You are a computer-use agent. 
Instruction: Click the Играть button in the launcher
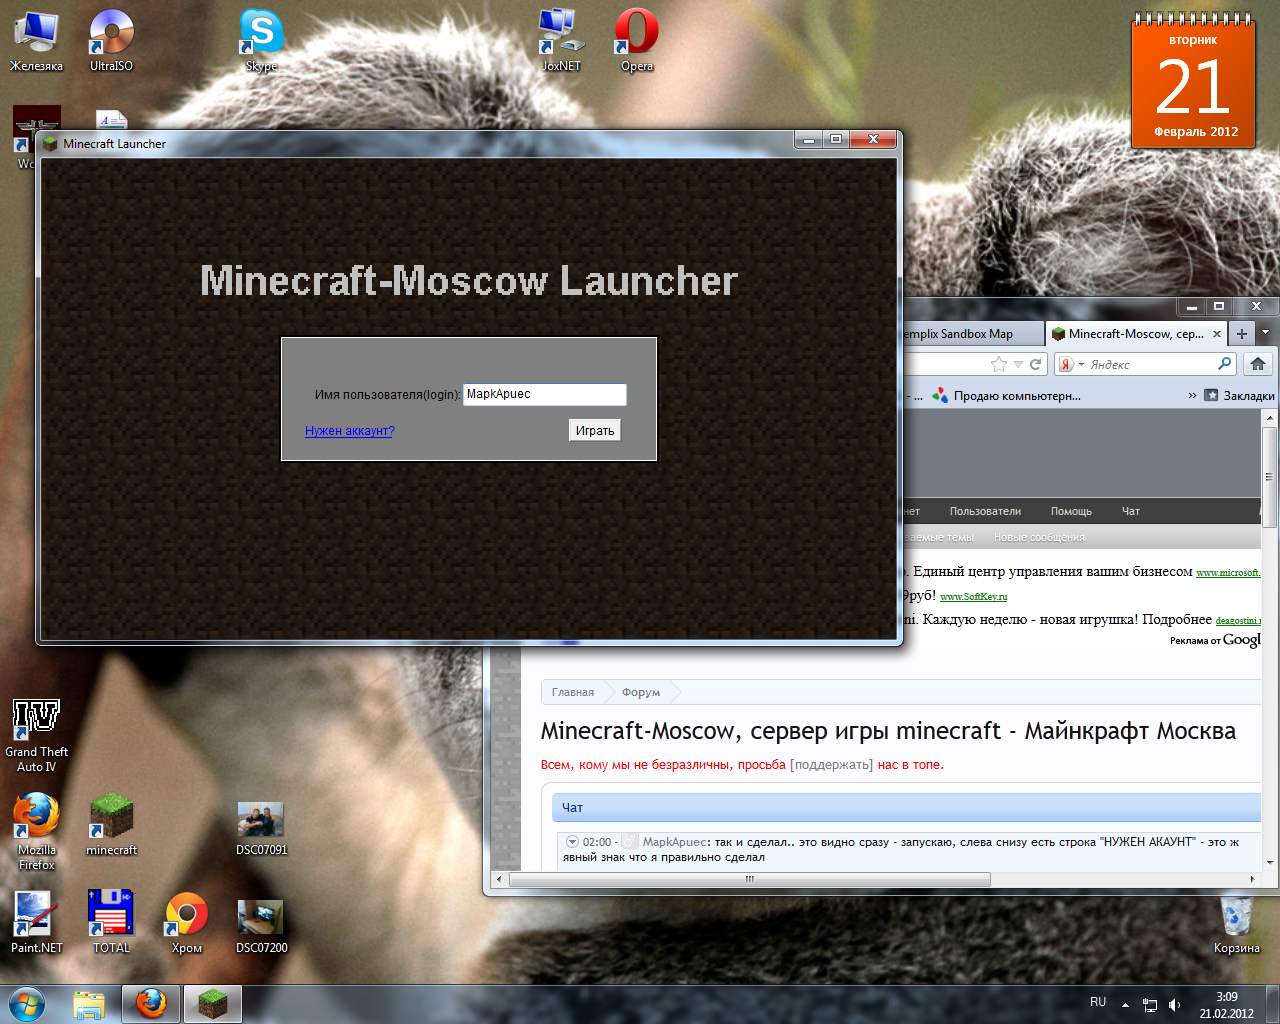click(594, 430)
